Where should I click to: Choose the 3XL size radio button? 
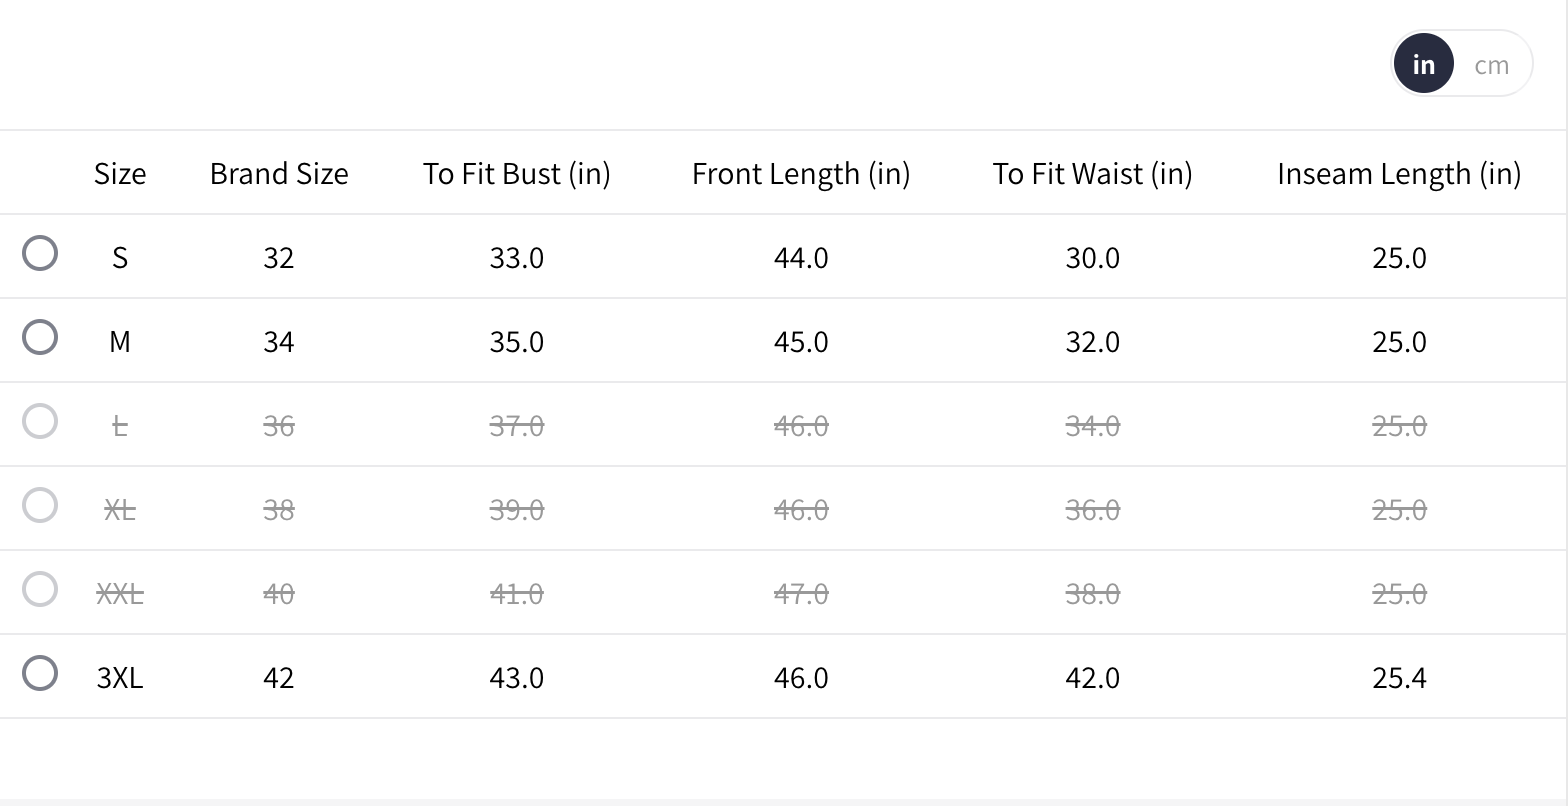tap(40, 673)
